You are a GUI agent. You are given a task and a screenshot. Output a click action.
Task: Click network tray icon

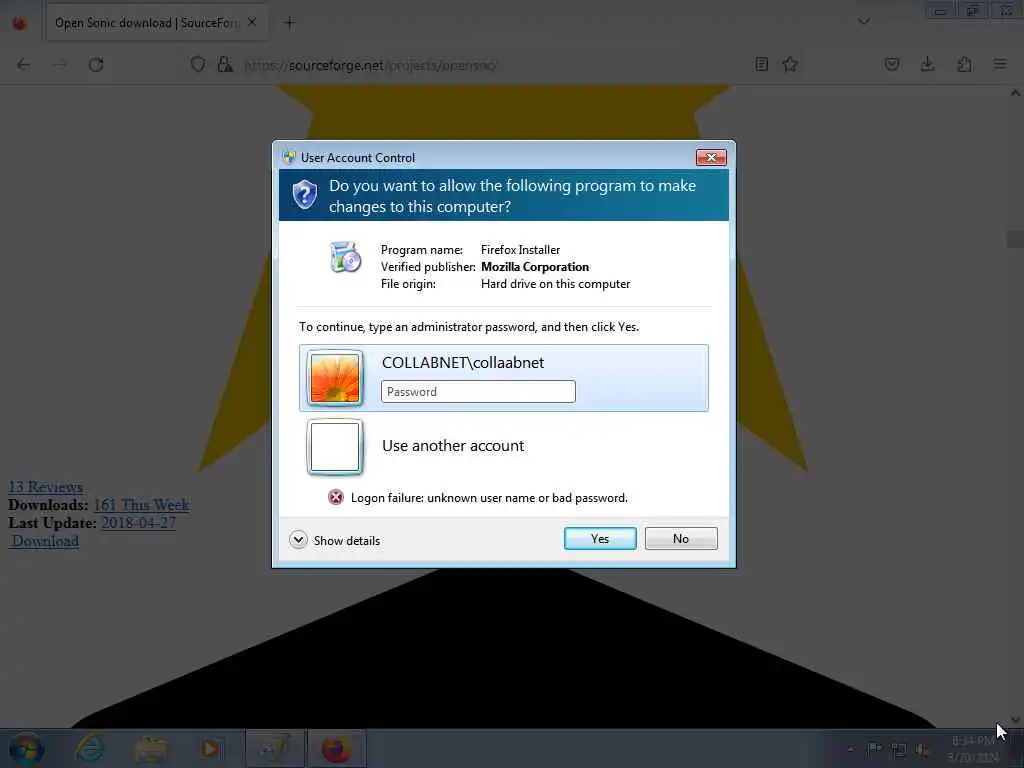pos(899,750)
